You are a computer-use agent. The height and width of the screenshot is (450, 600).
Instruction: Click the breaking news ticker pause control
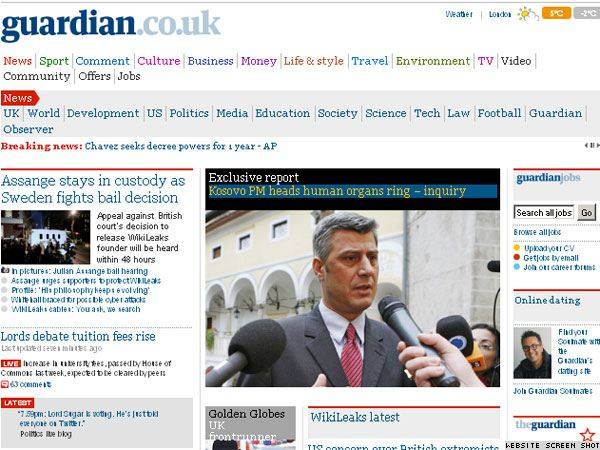tap(592, 145)
